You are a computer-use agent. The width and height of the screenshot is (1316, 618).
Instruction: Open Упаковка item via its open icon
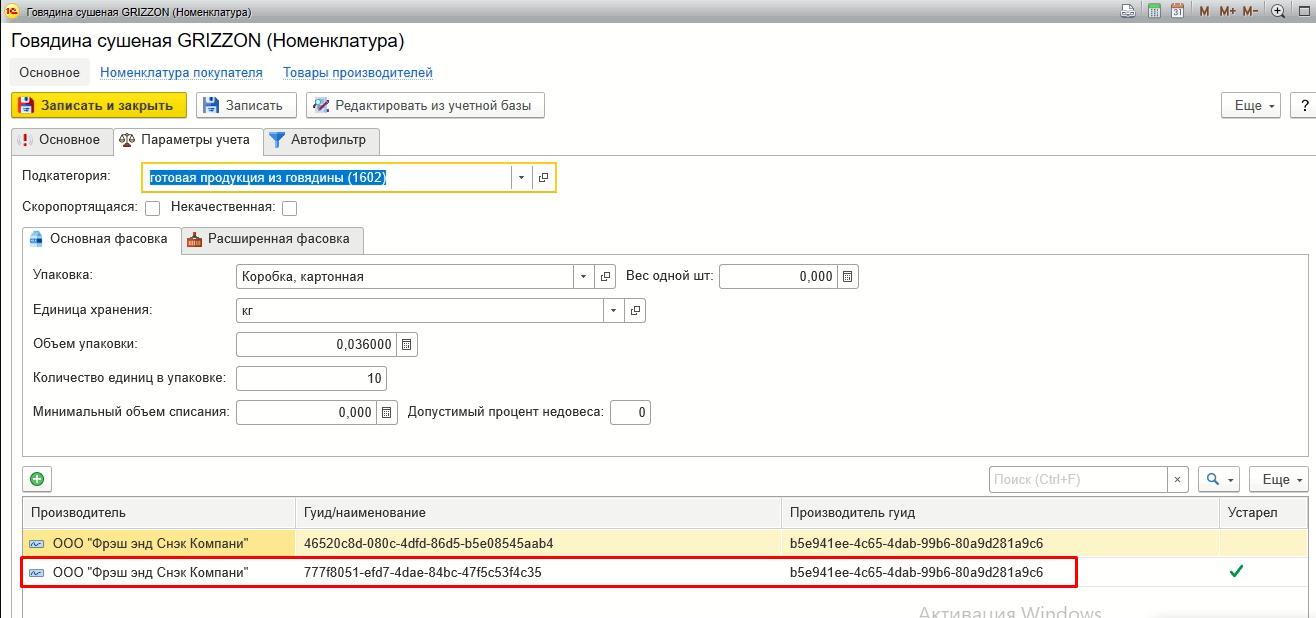point(605,277)
